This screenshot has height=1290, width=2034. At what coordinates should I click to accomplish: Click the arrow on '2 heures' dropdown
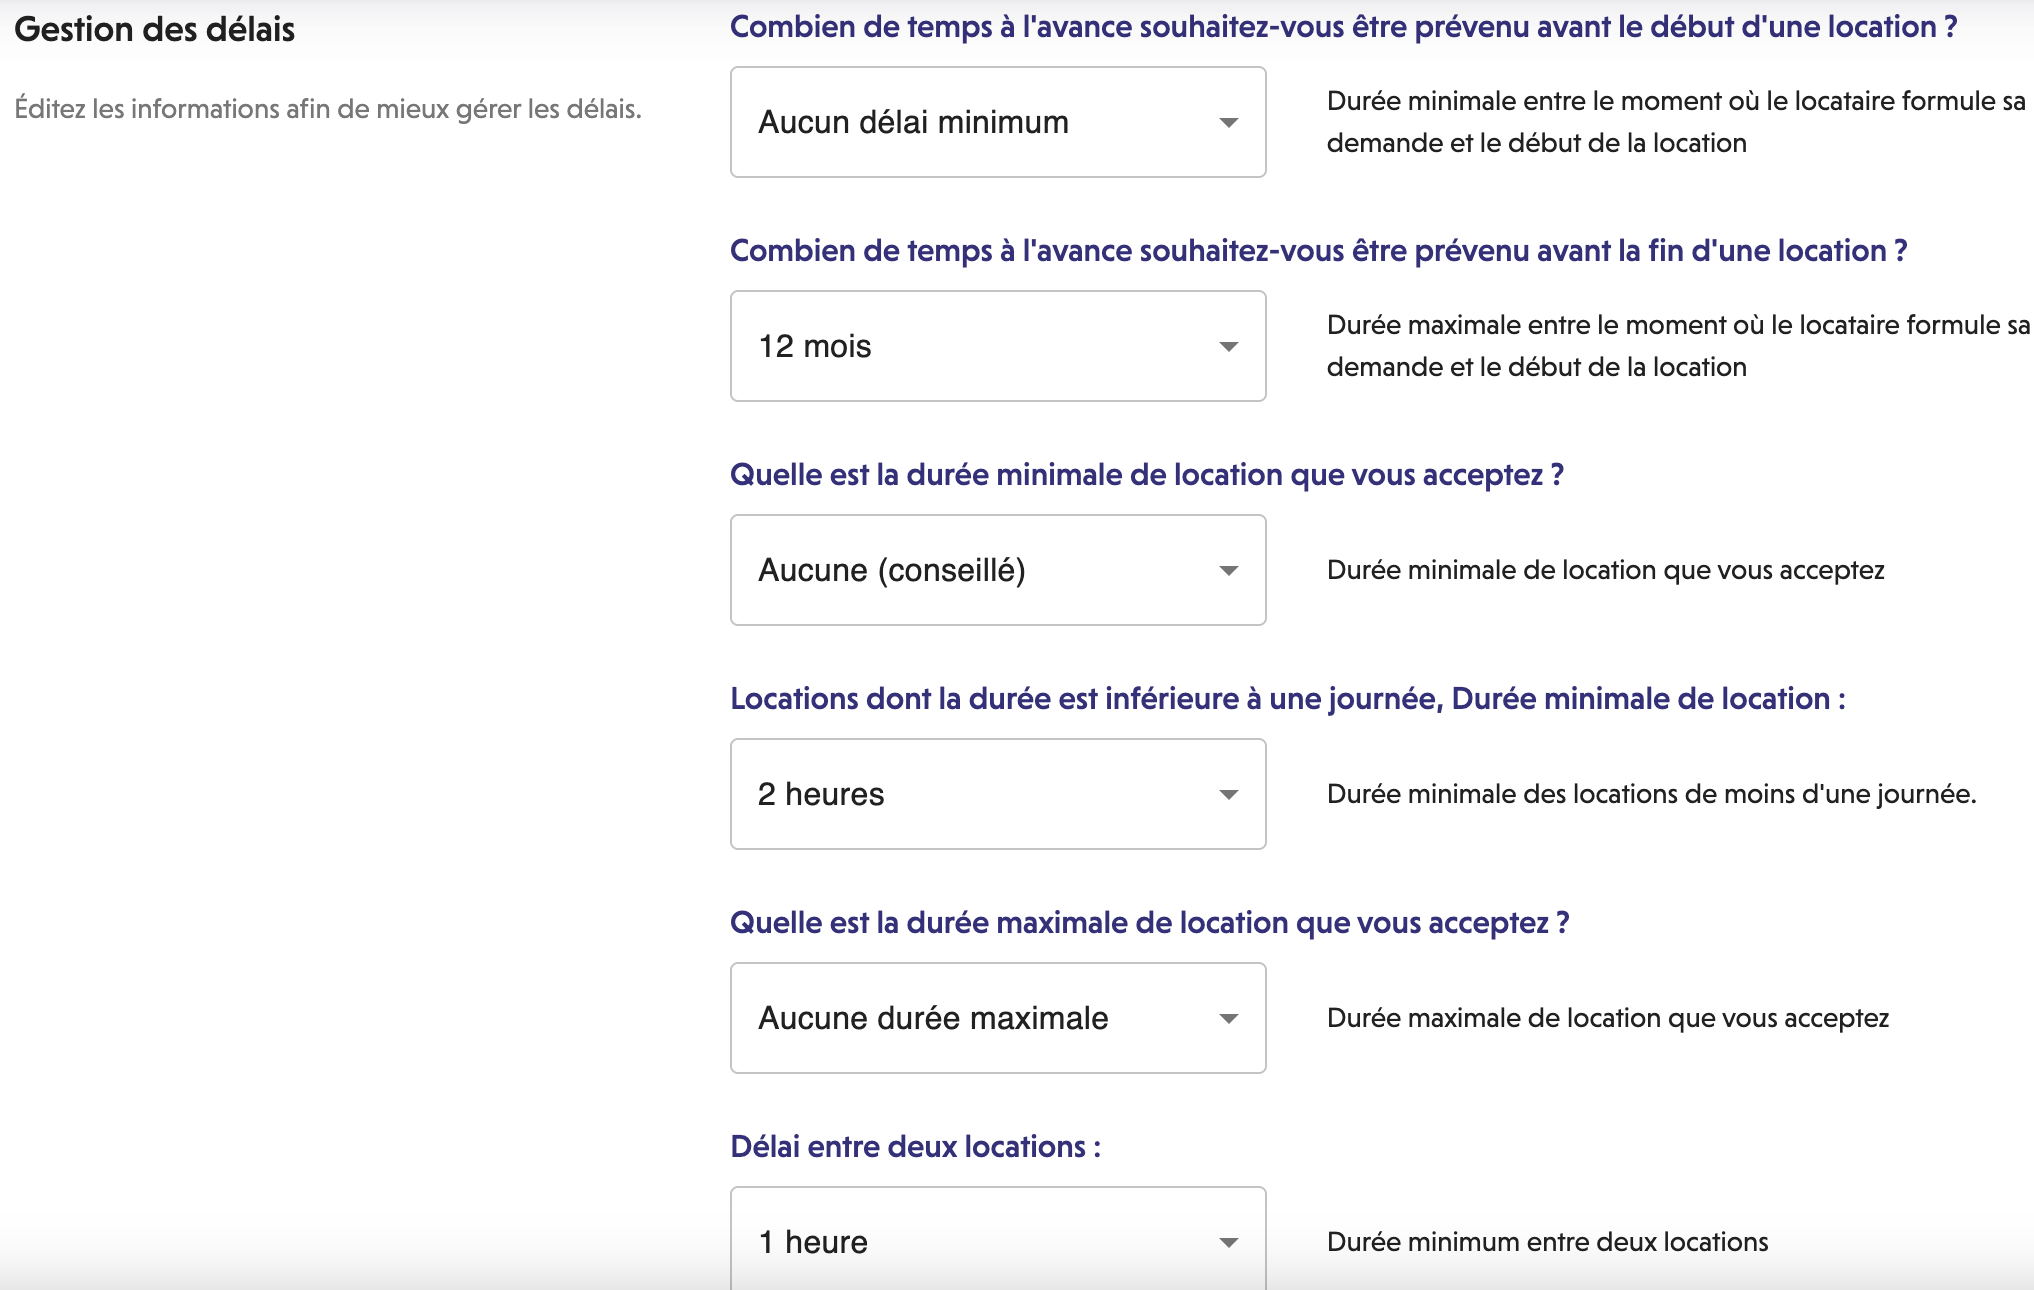[x=1228, y=795]
